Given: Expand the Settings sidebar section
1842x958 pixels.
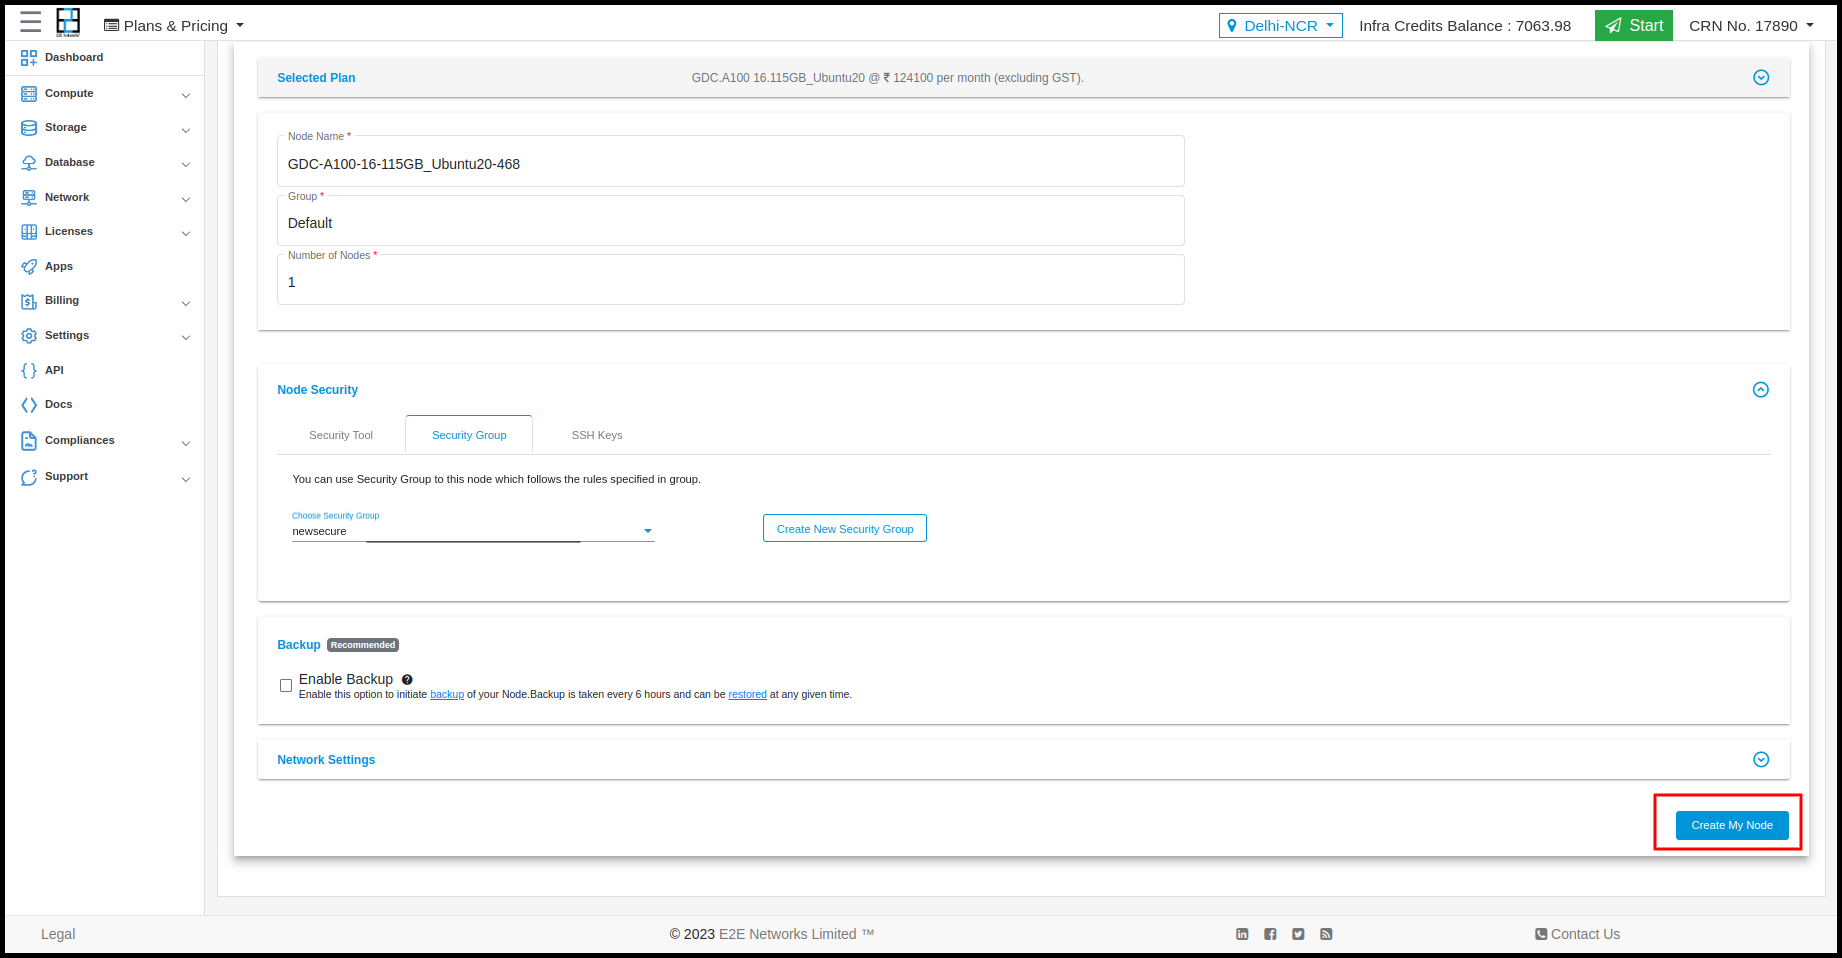Looking at the screenshot, I should (186, 337).
